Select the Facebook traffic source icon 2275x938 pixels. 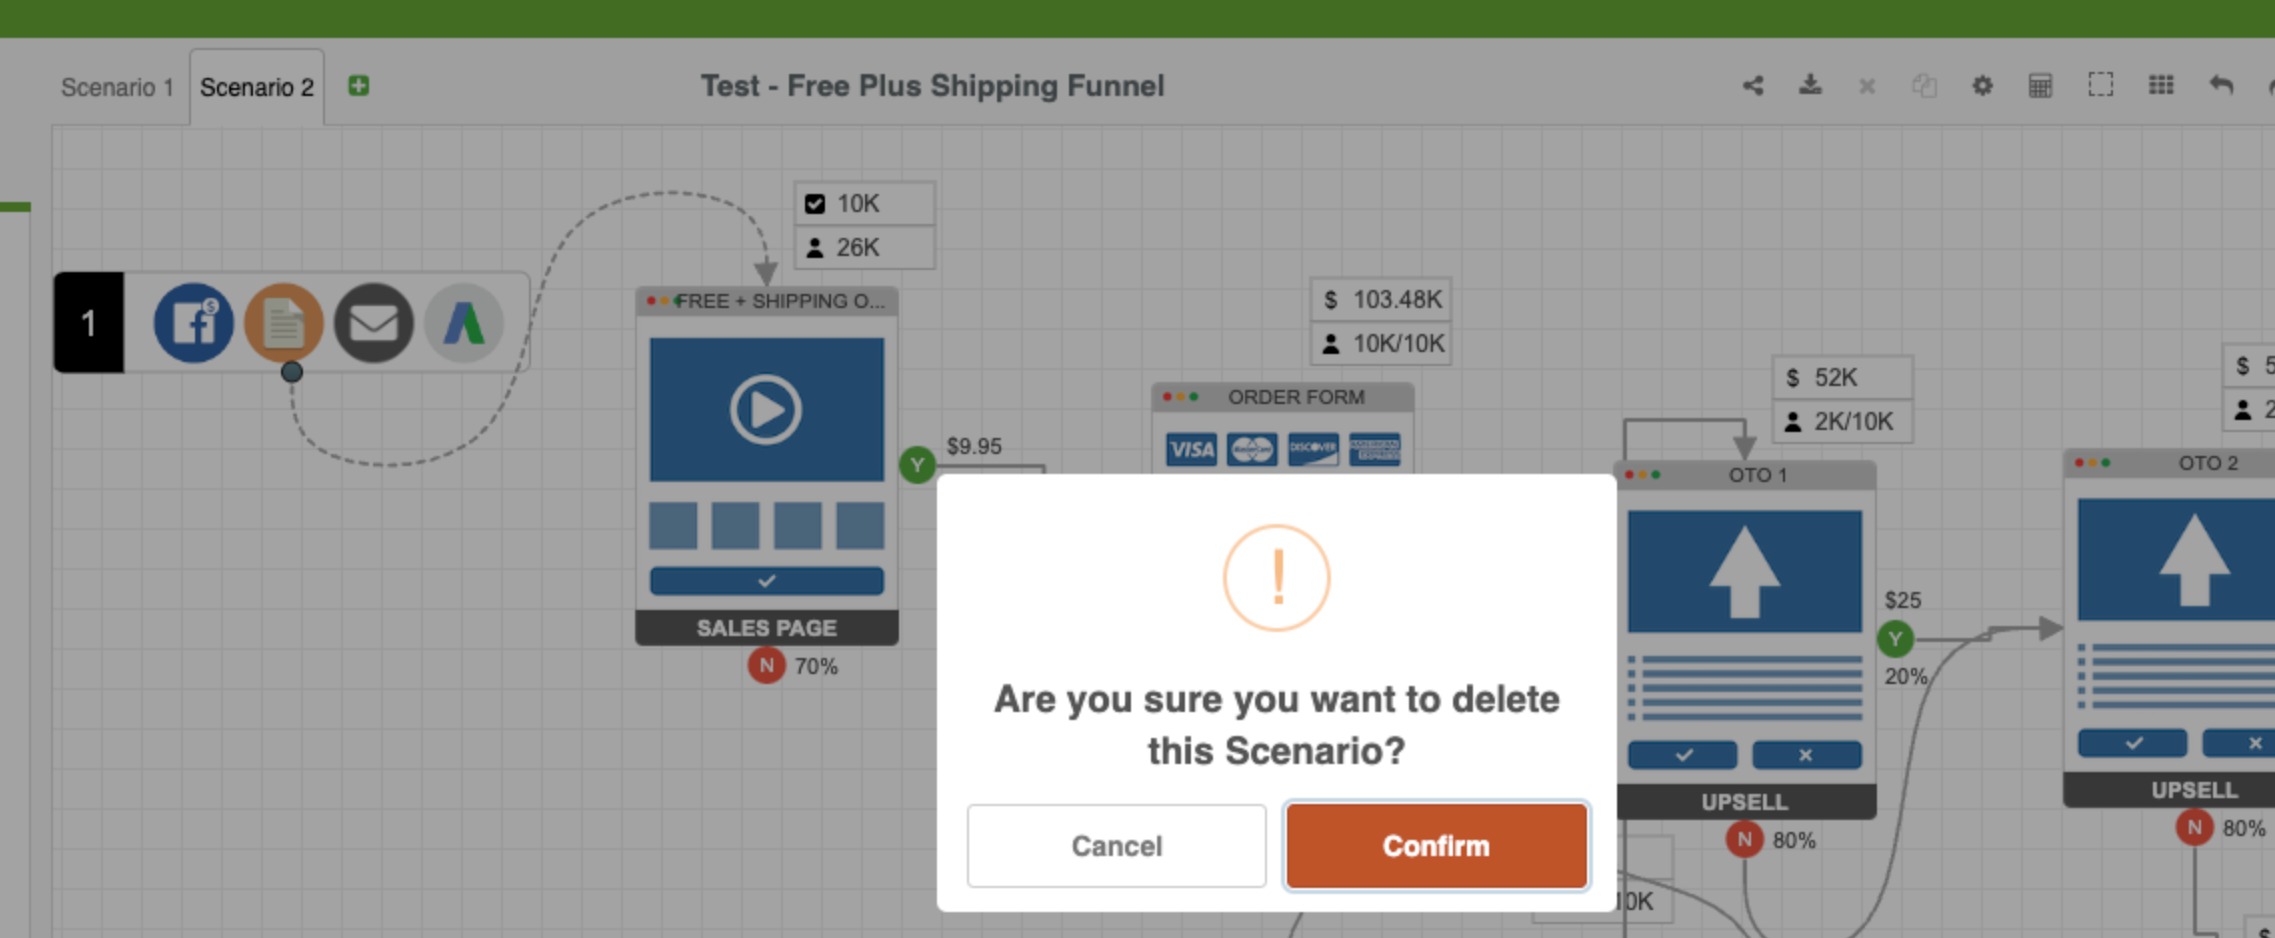193,322
